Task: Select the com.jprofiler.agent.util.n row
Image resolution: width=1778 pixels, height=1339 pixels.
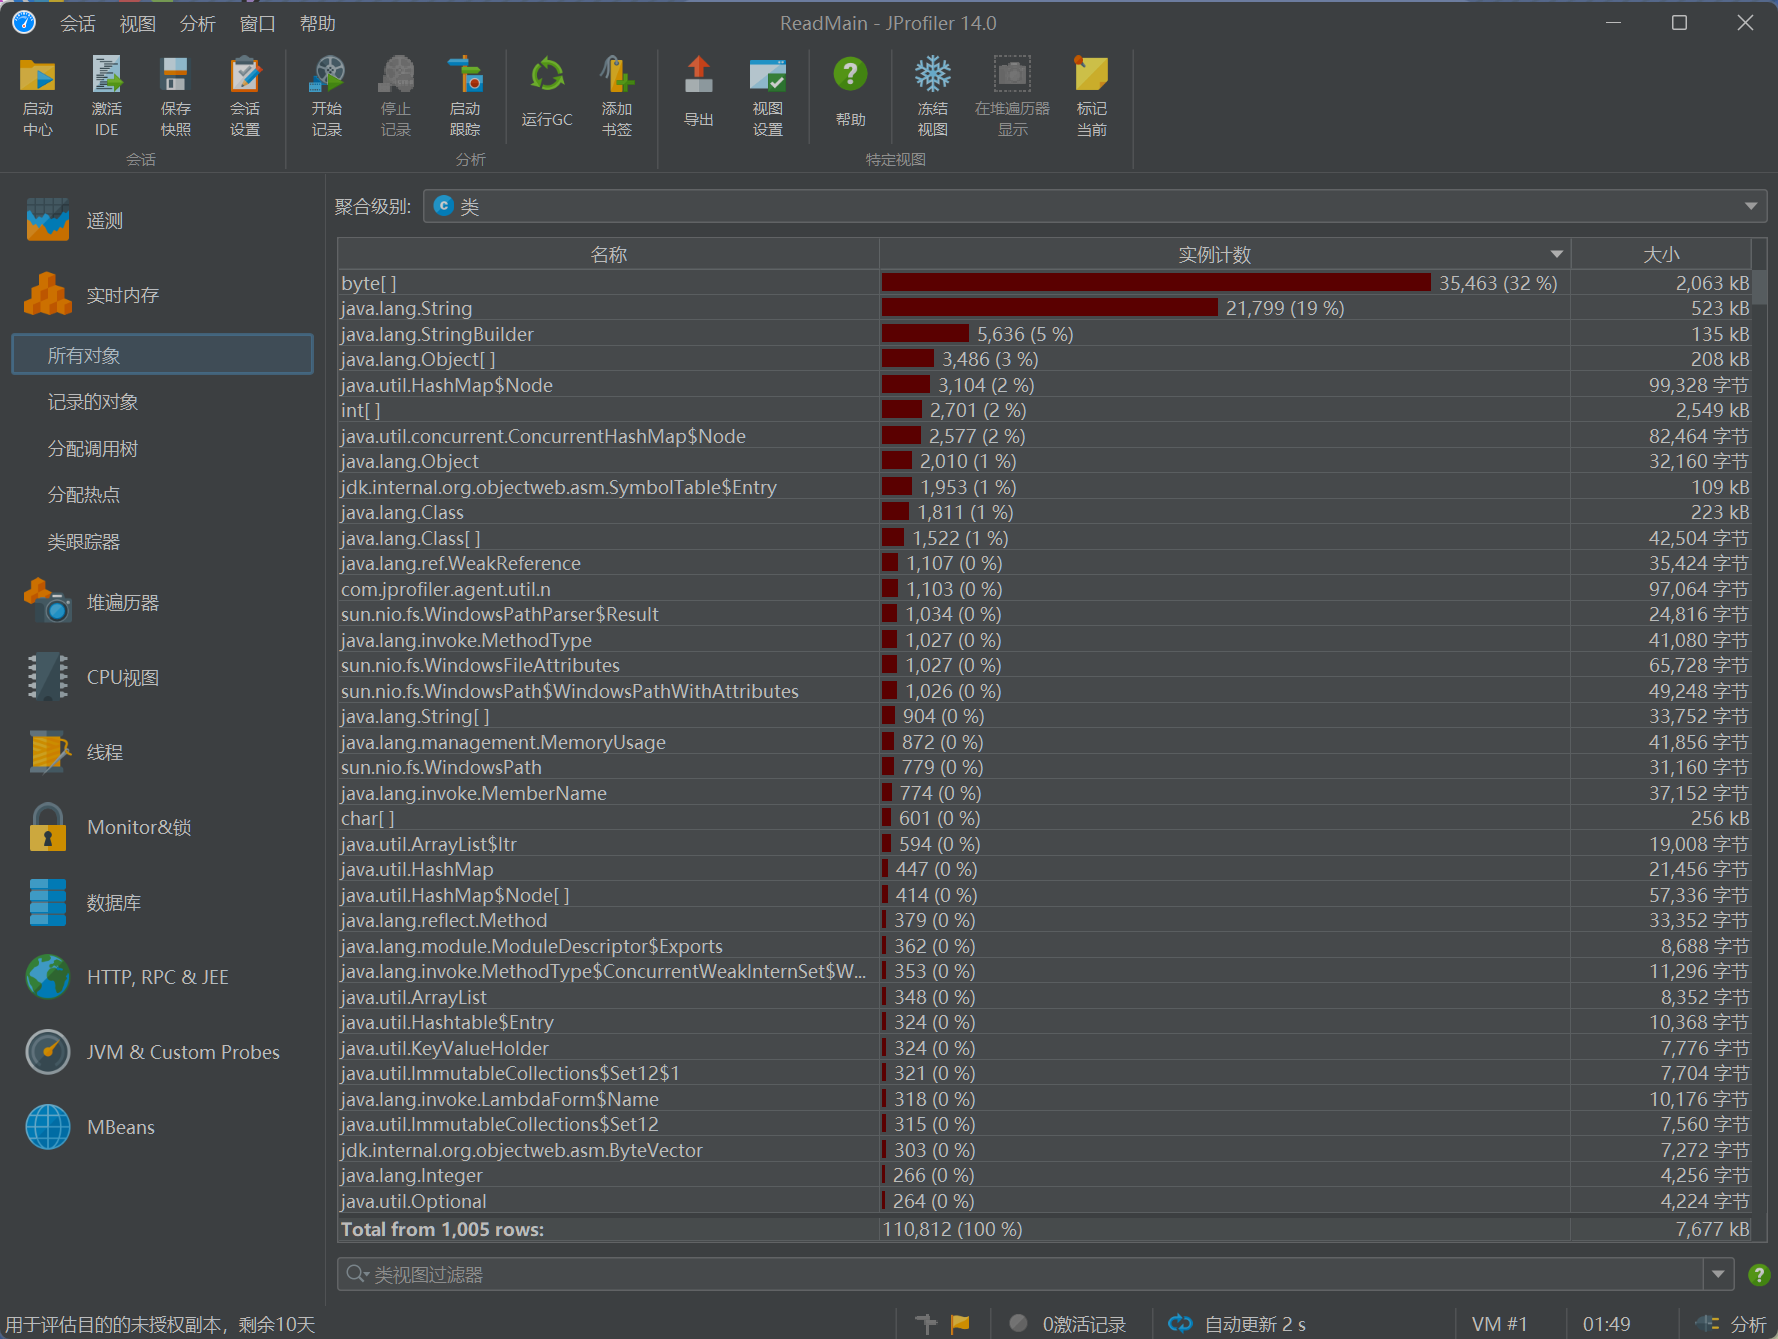Action: [1045, 589]
